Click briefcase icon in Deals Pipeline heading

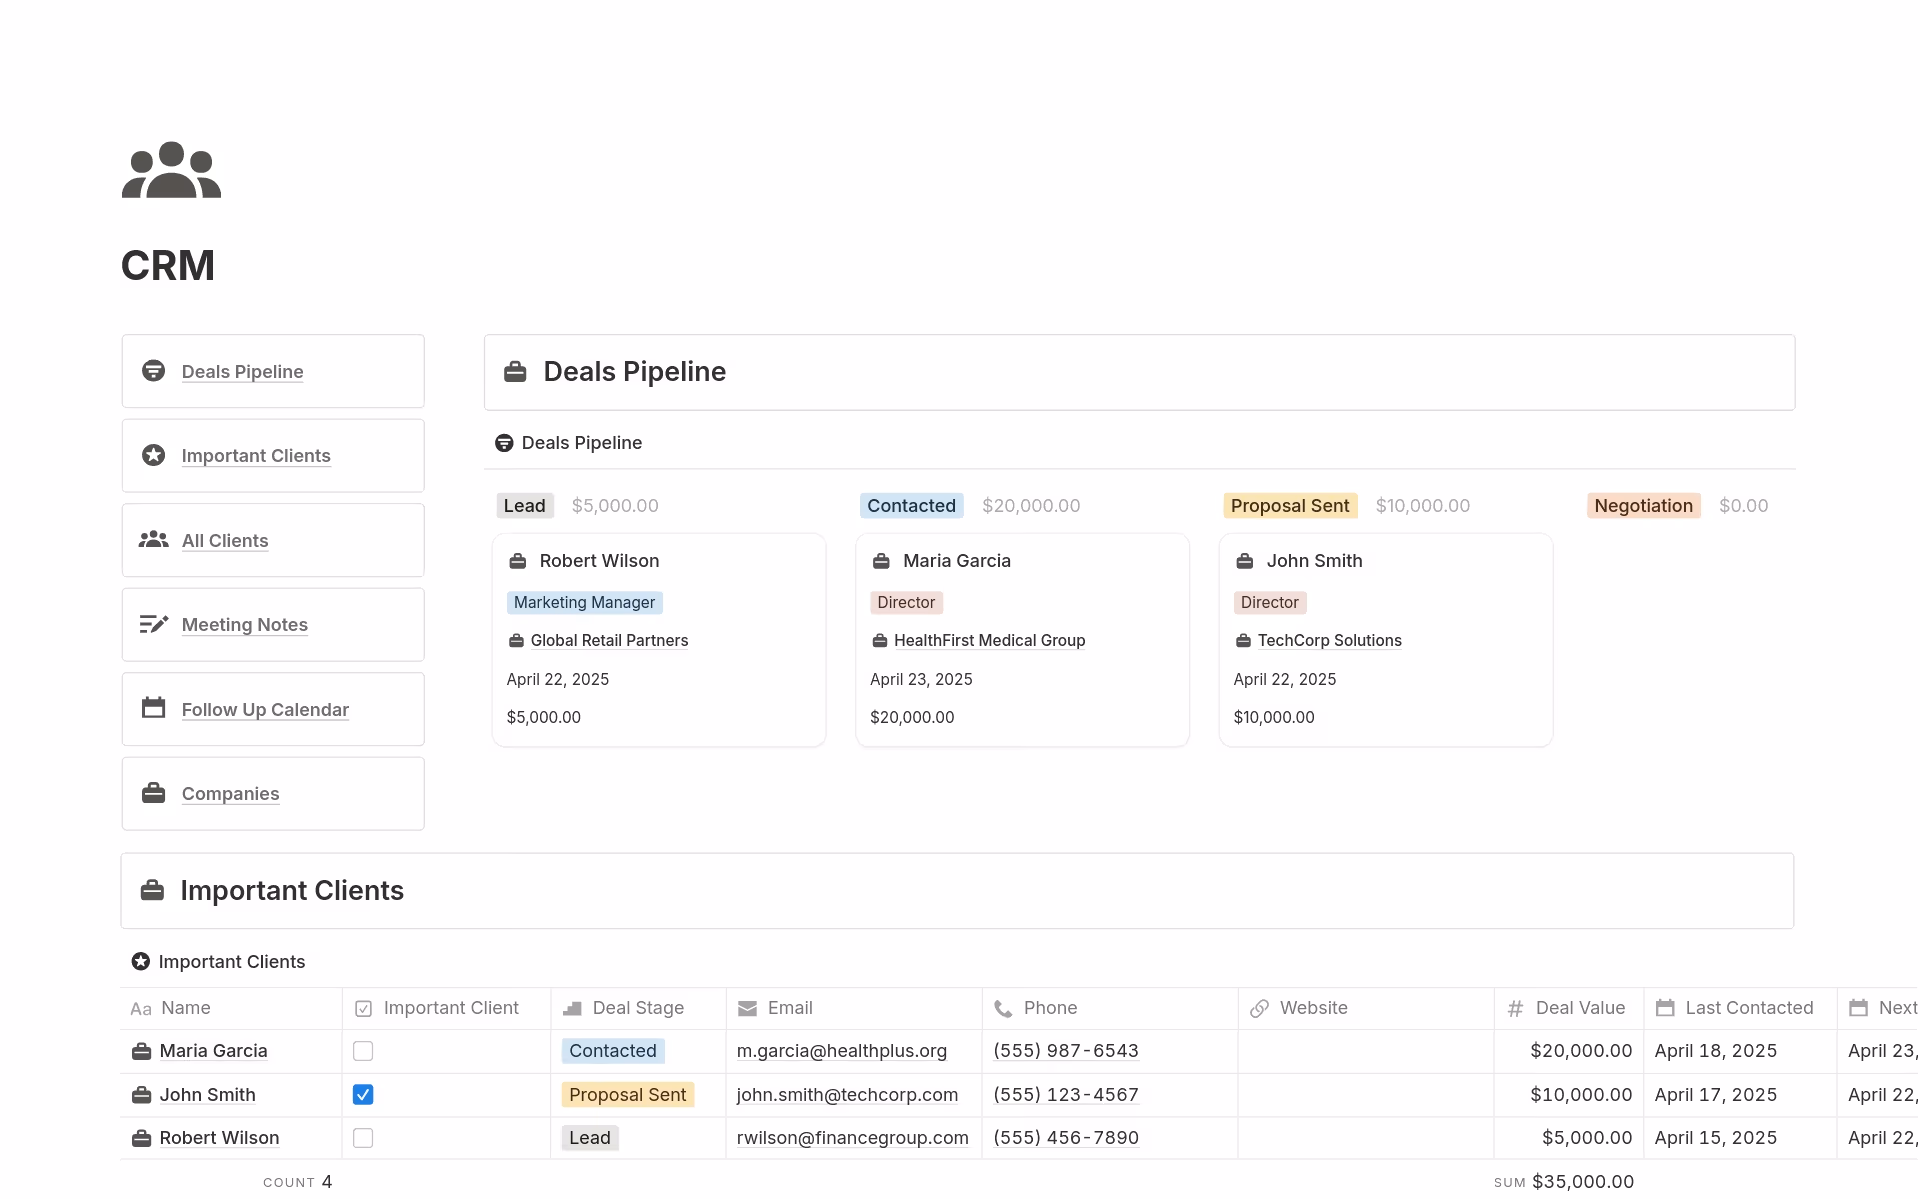[515, 372]
